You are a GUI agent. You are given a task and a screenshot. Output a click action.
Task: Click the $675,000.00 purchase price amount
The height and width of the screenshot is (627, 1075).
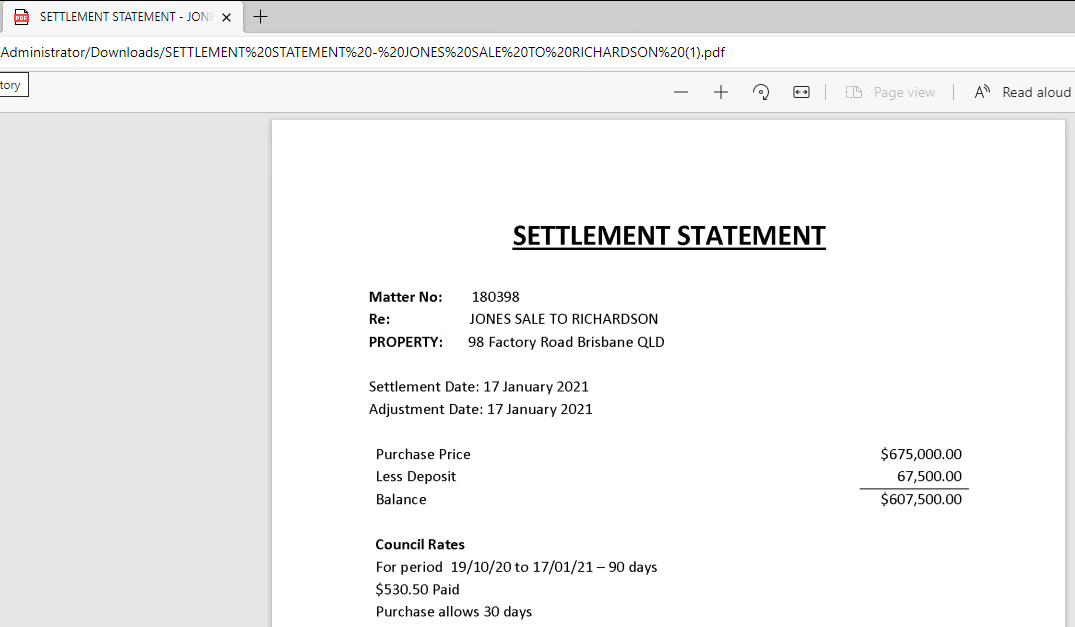(x=921, y=454)
